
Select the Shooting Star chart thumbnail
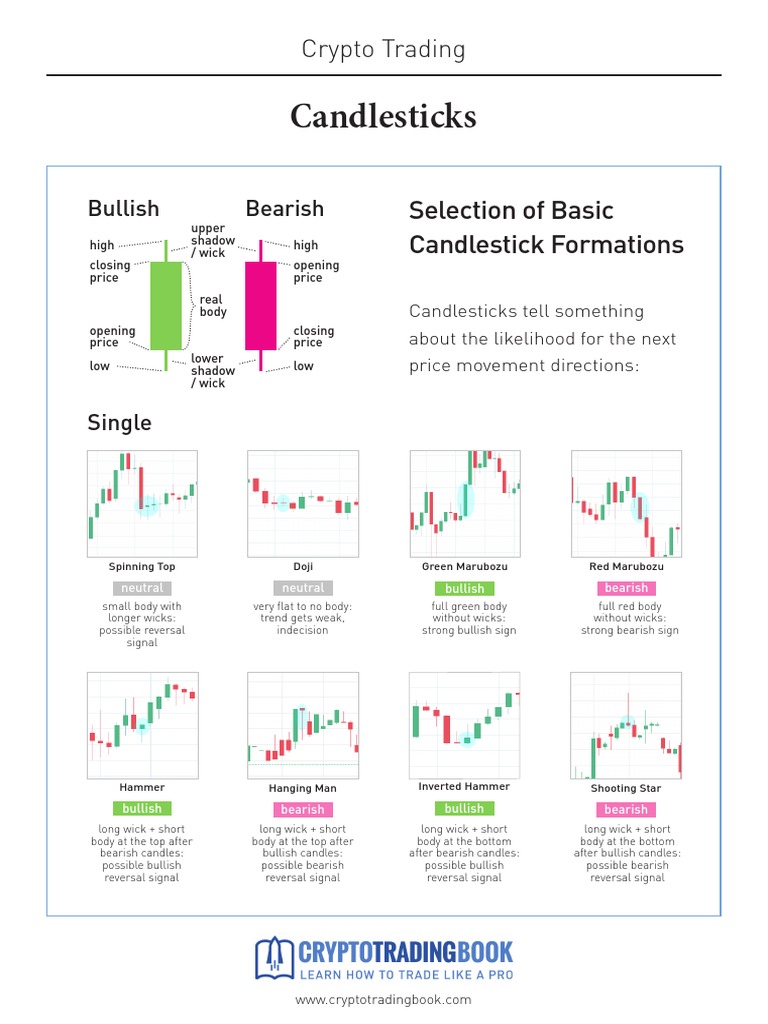pos(626,725)
